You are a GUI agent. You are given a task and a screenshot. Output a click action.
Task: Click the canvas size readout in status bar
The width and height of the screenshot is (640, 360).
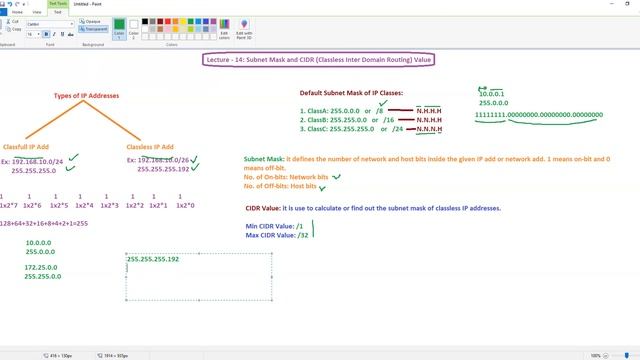click(x=113, y=356)
